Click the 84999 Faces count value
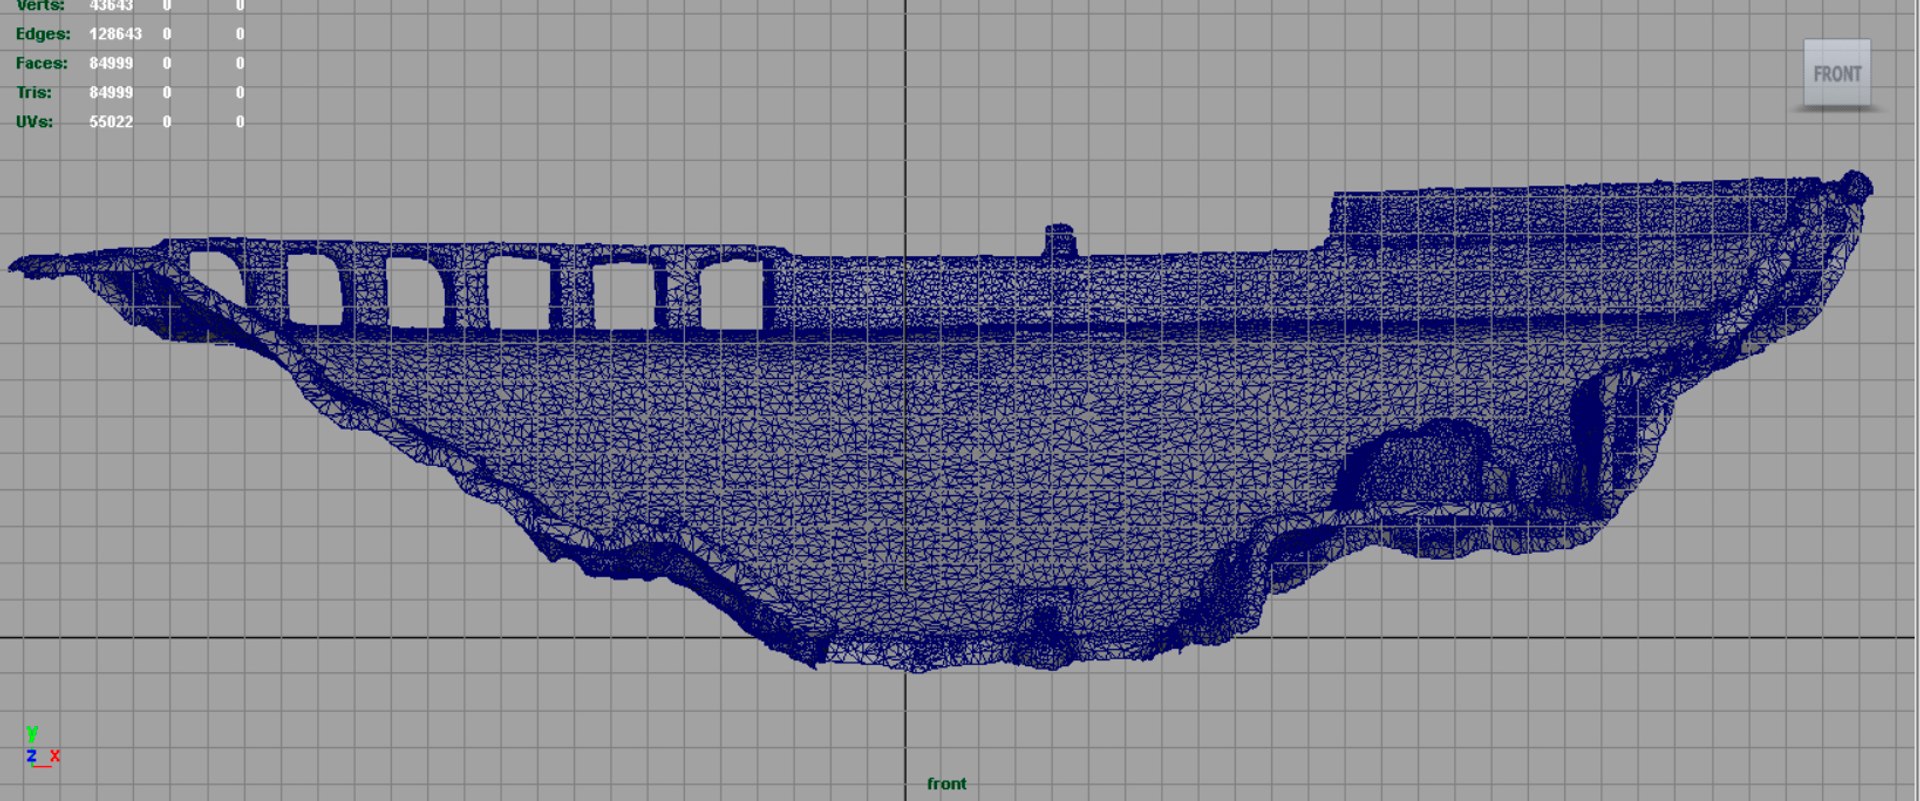This screenshot has width=1920, height=801. [111, 63]
